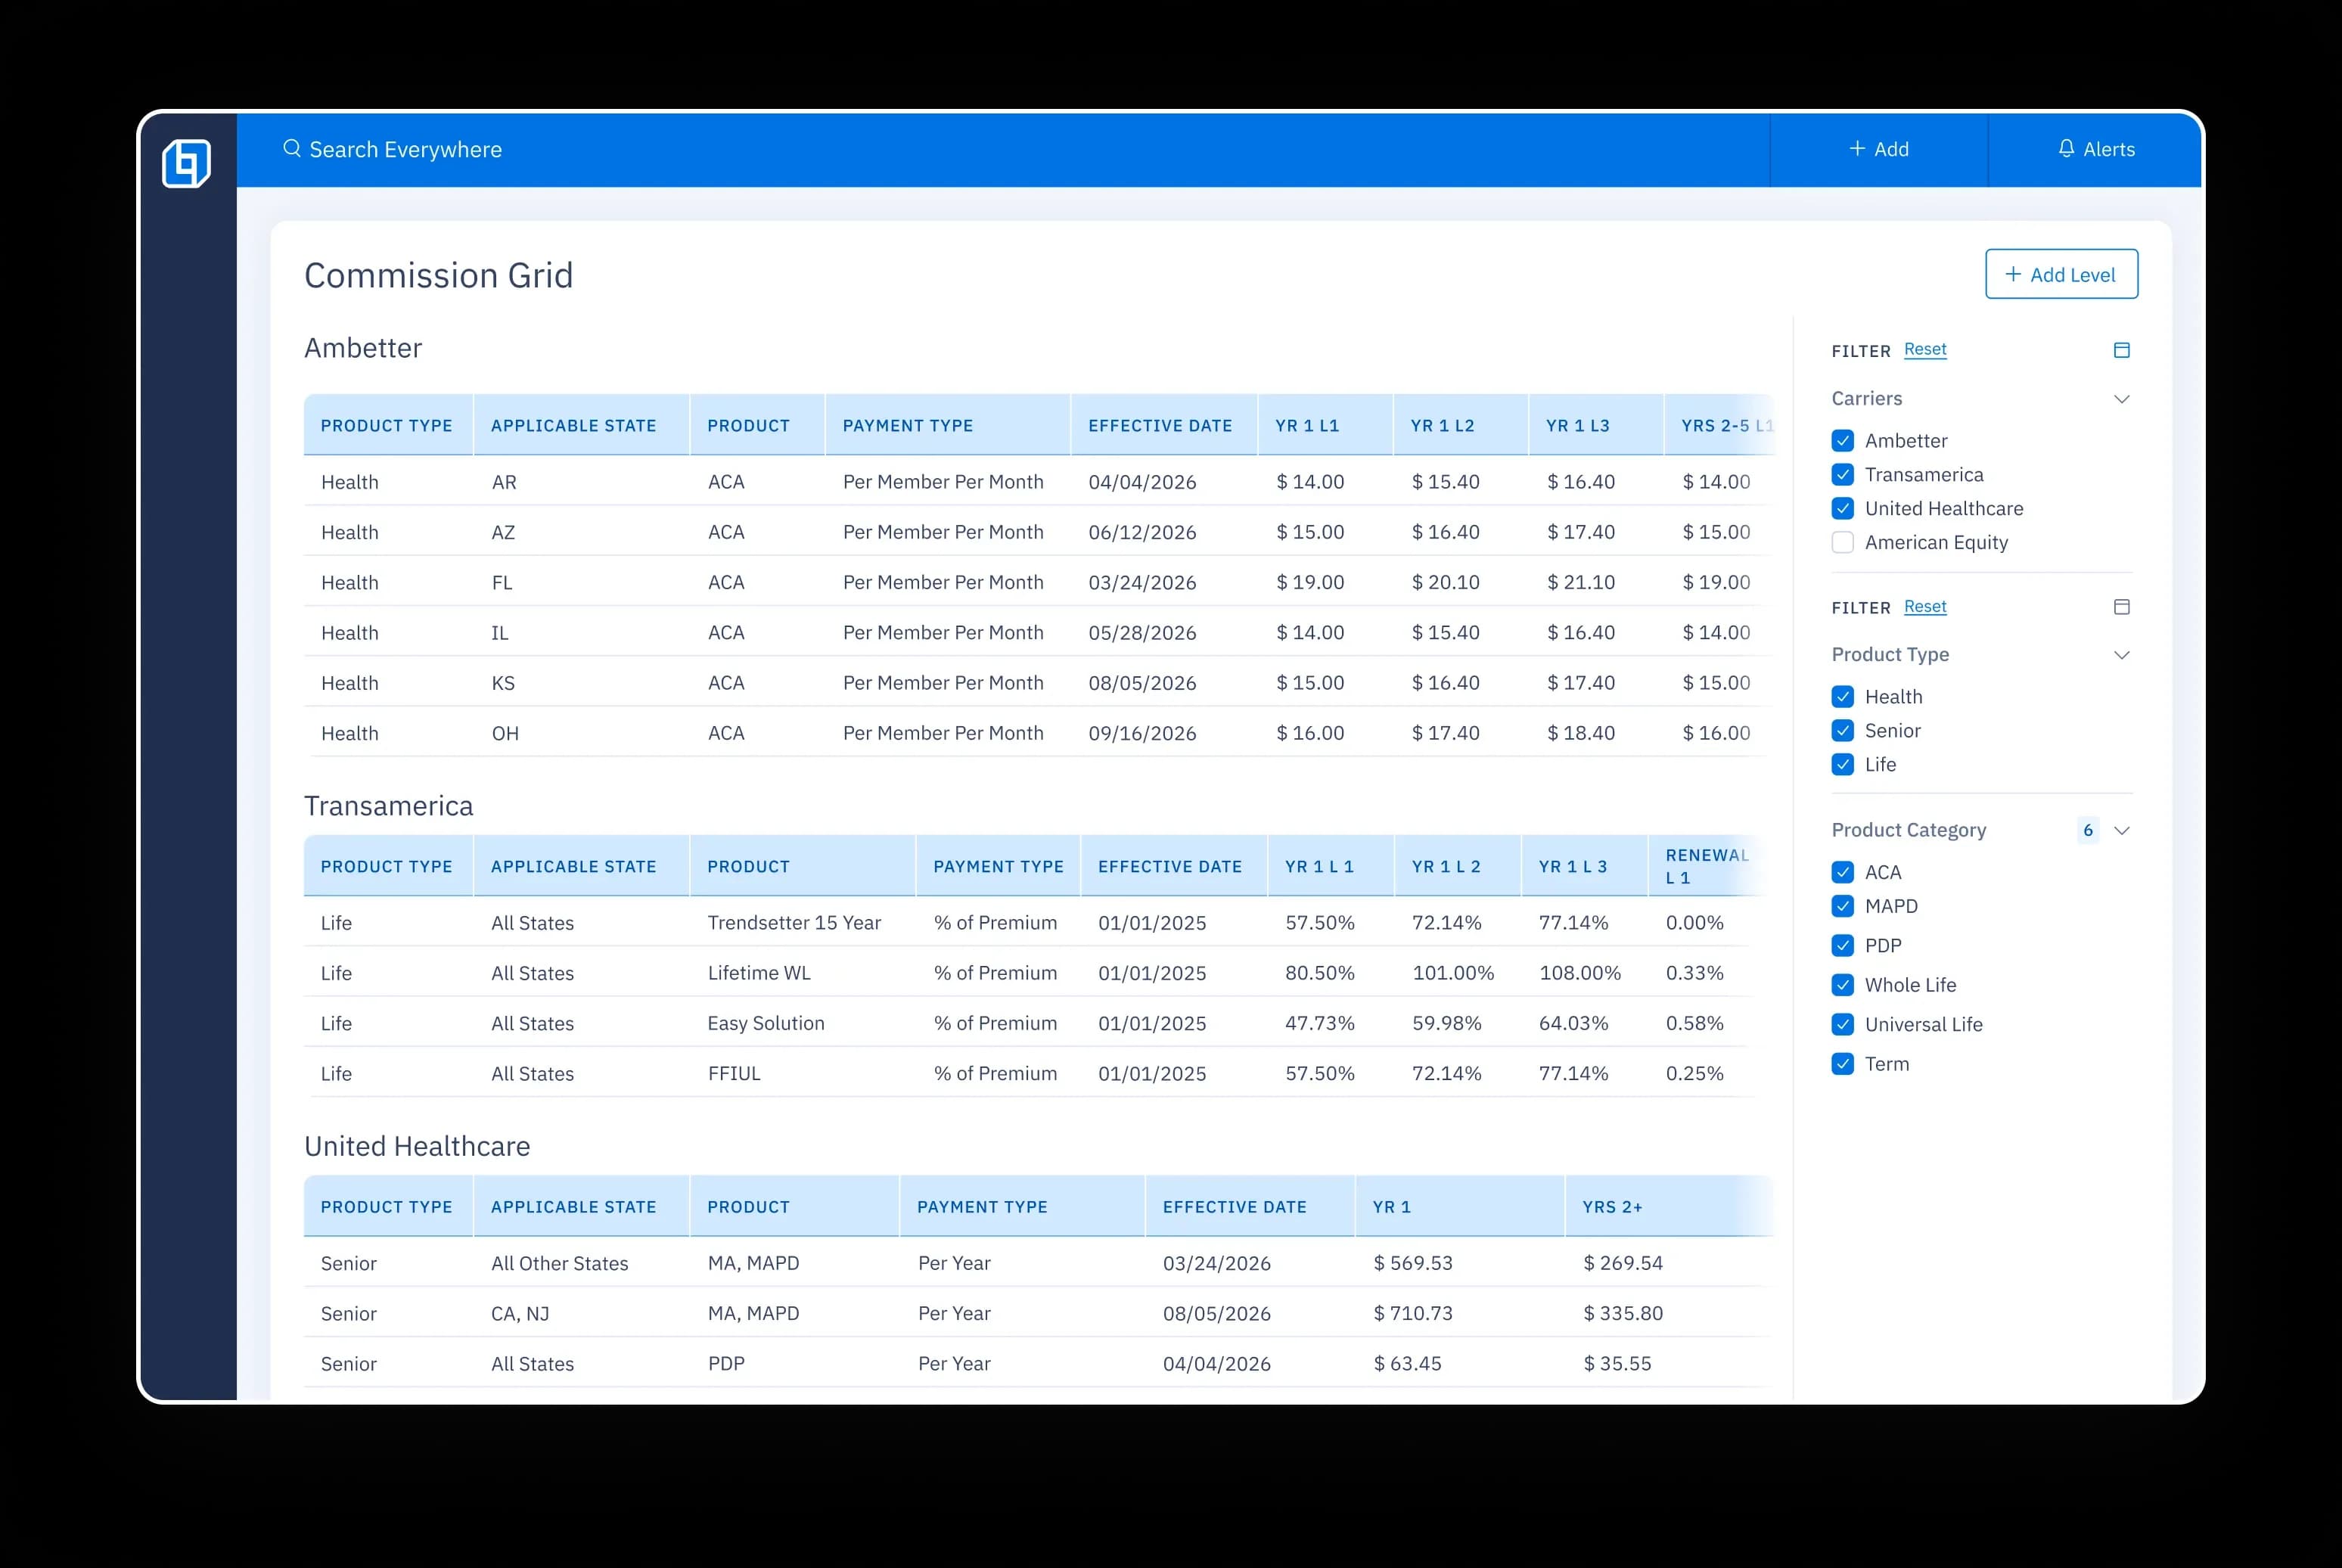Screen dimensions: 2342x1568
Task: Uncheck the Ambetter carrier checkbox
Action: click(x=1843, y=441)
